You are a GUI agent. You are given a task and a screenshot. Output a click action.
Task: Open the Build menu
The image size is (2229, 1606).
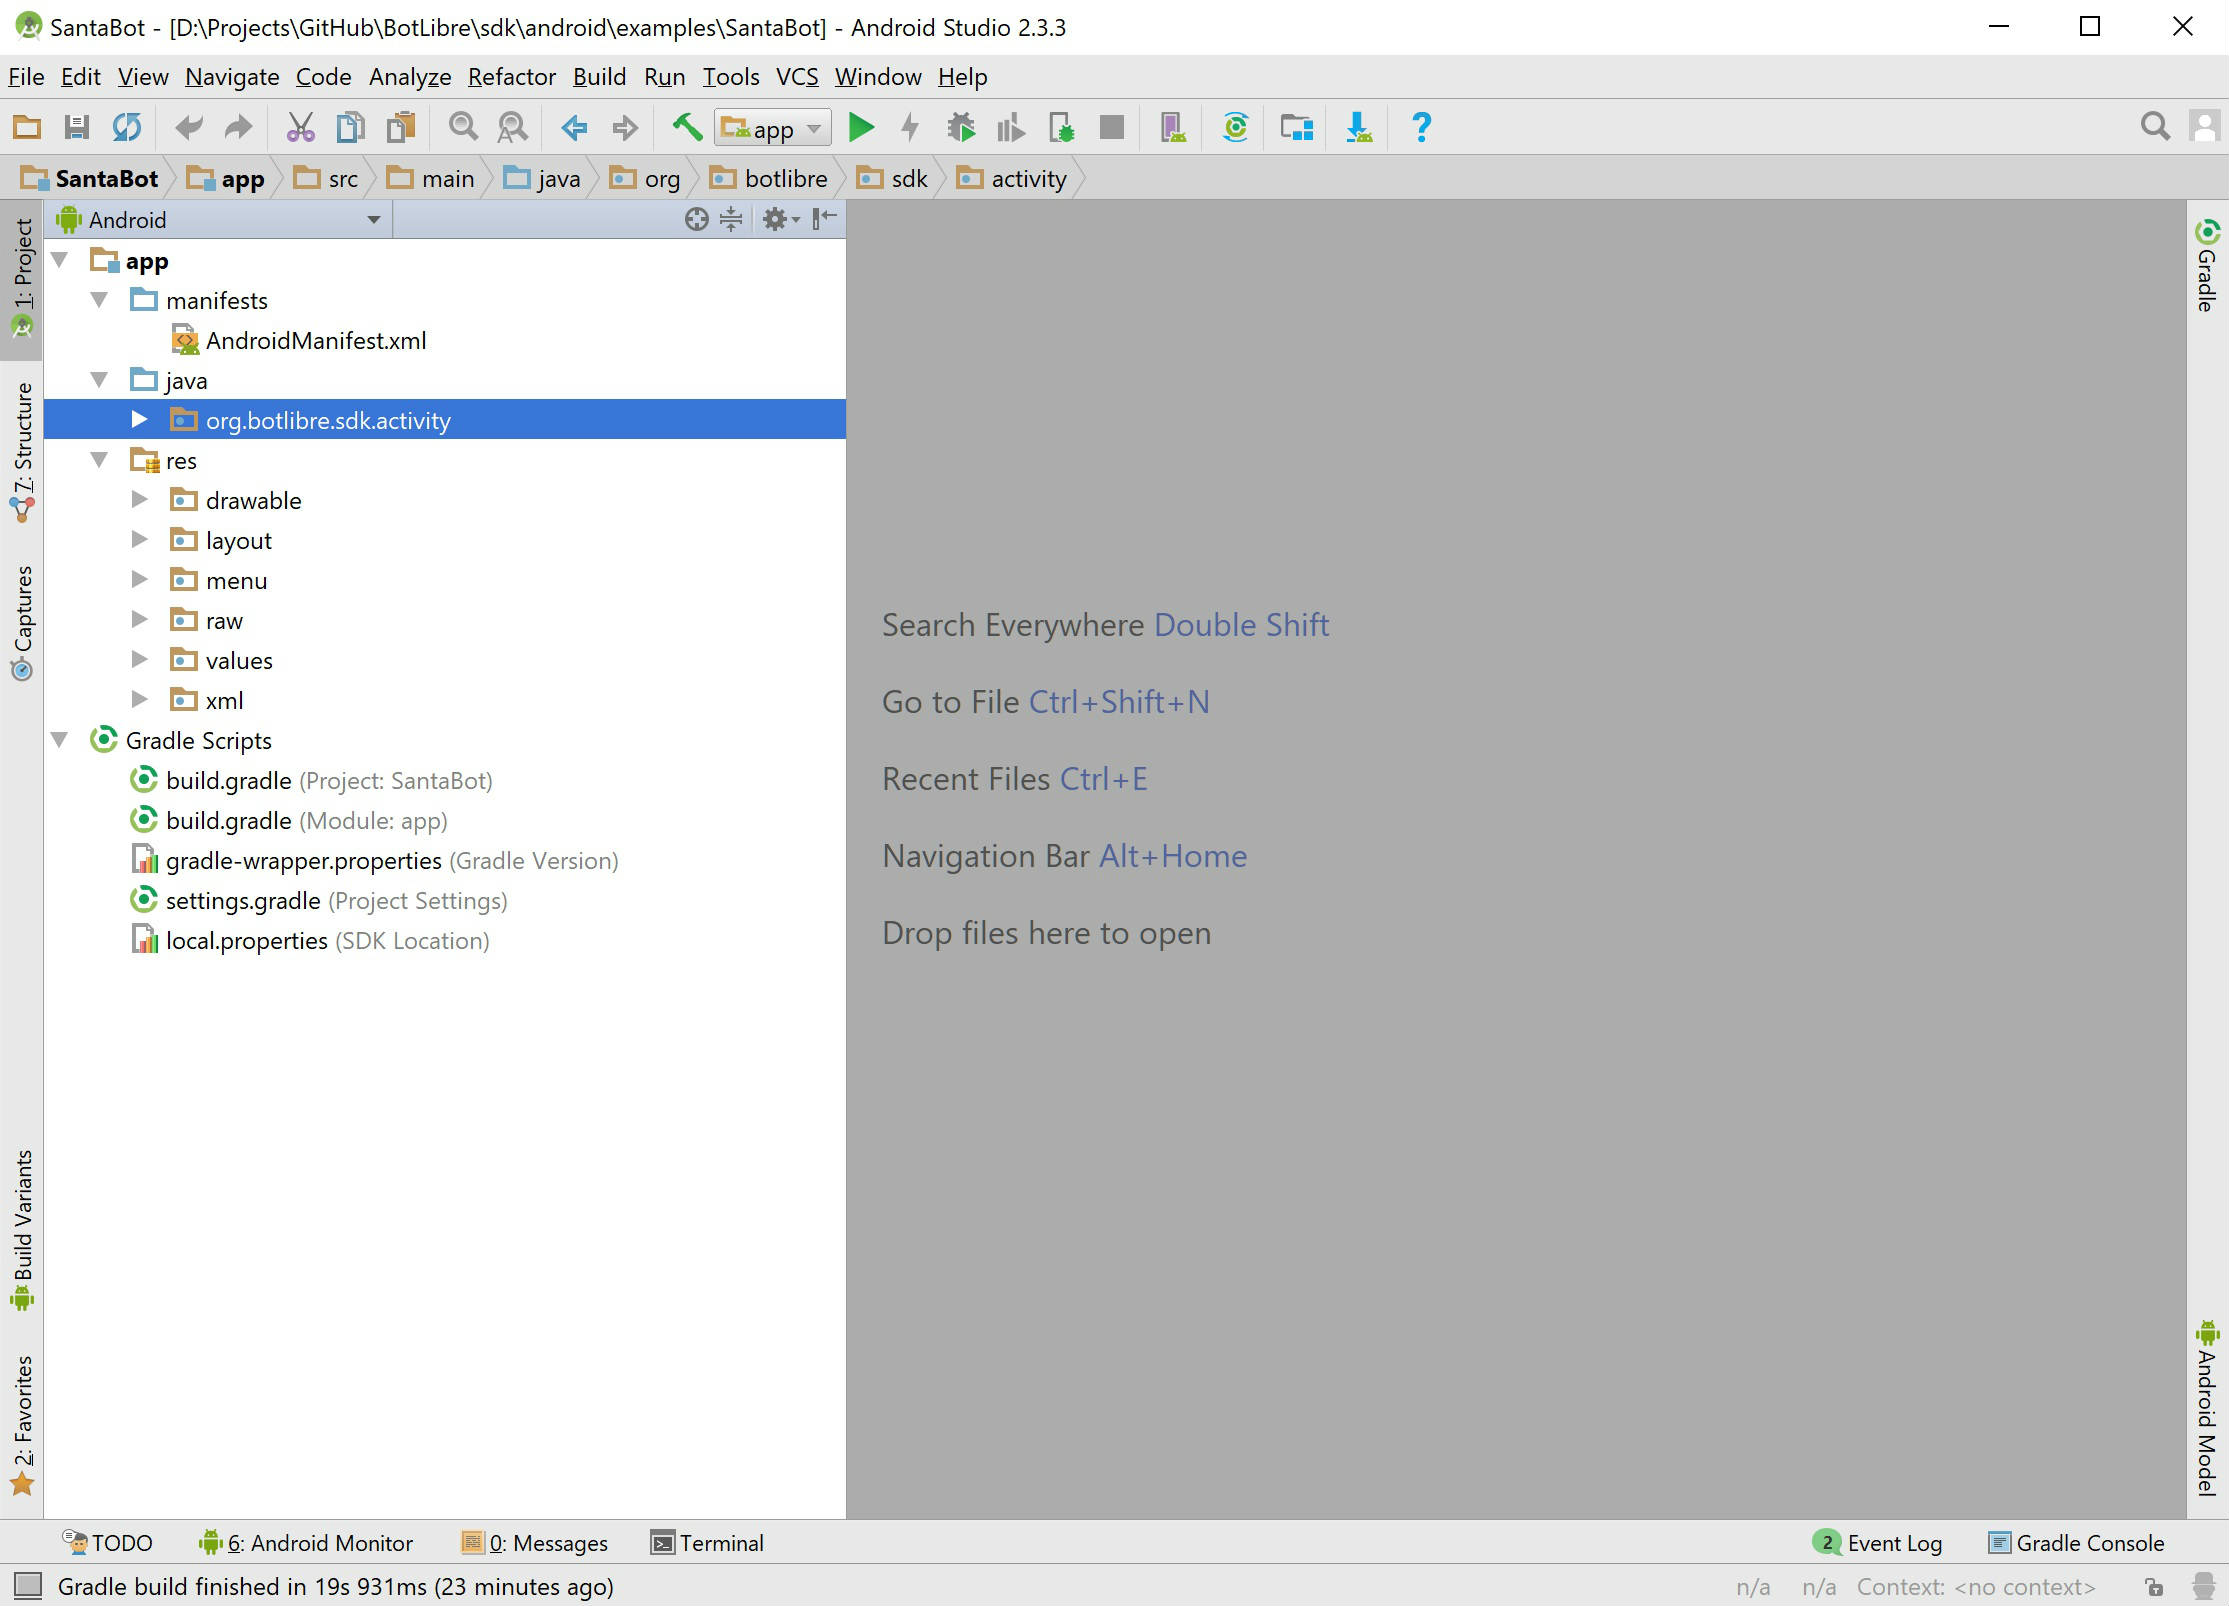pyautogui.click(x=599, y=77)
